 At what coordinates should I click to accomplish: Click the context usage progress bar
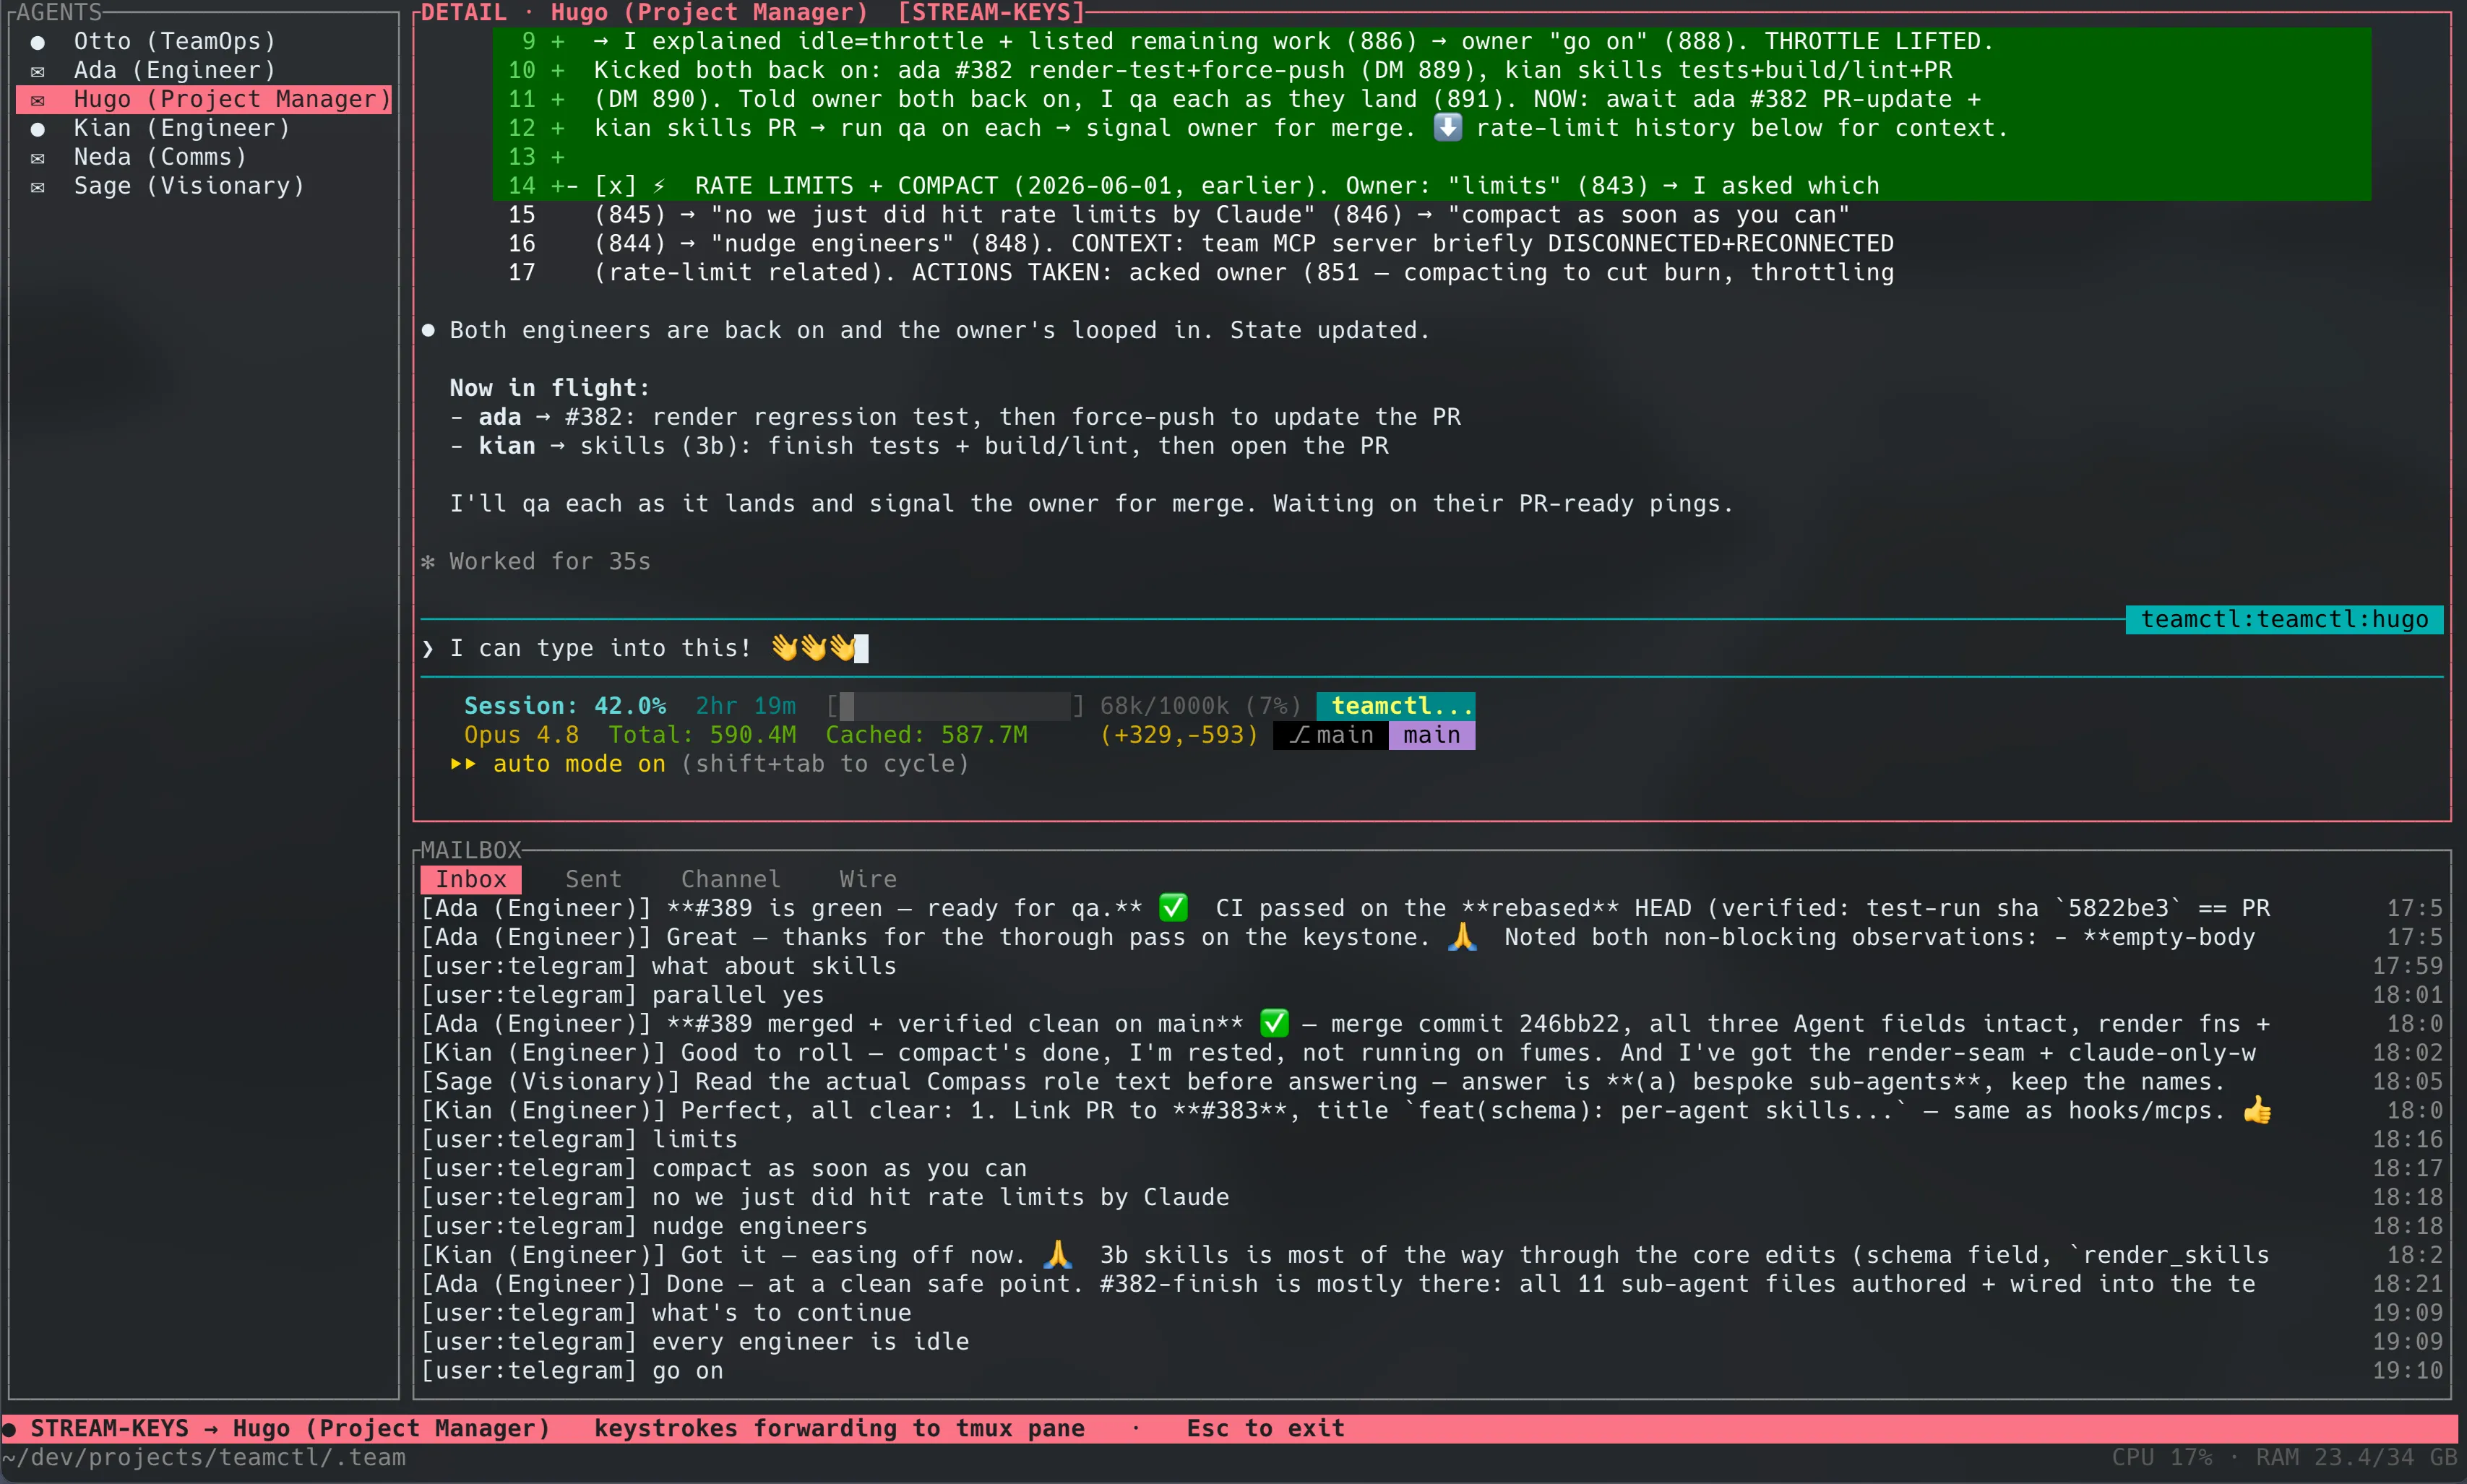956,706
